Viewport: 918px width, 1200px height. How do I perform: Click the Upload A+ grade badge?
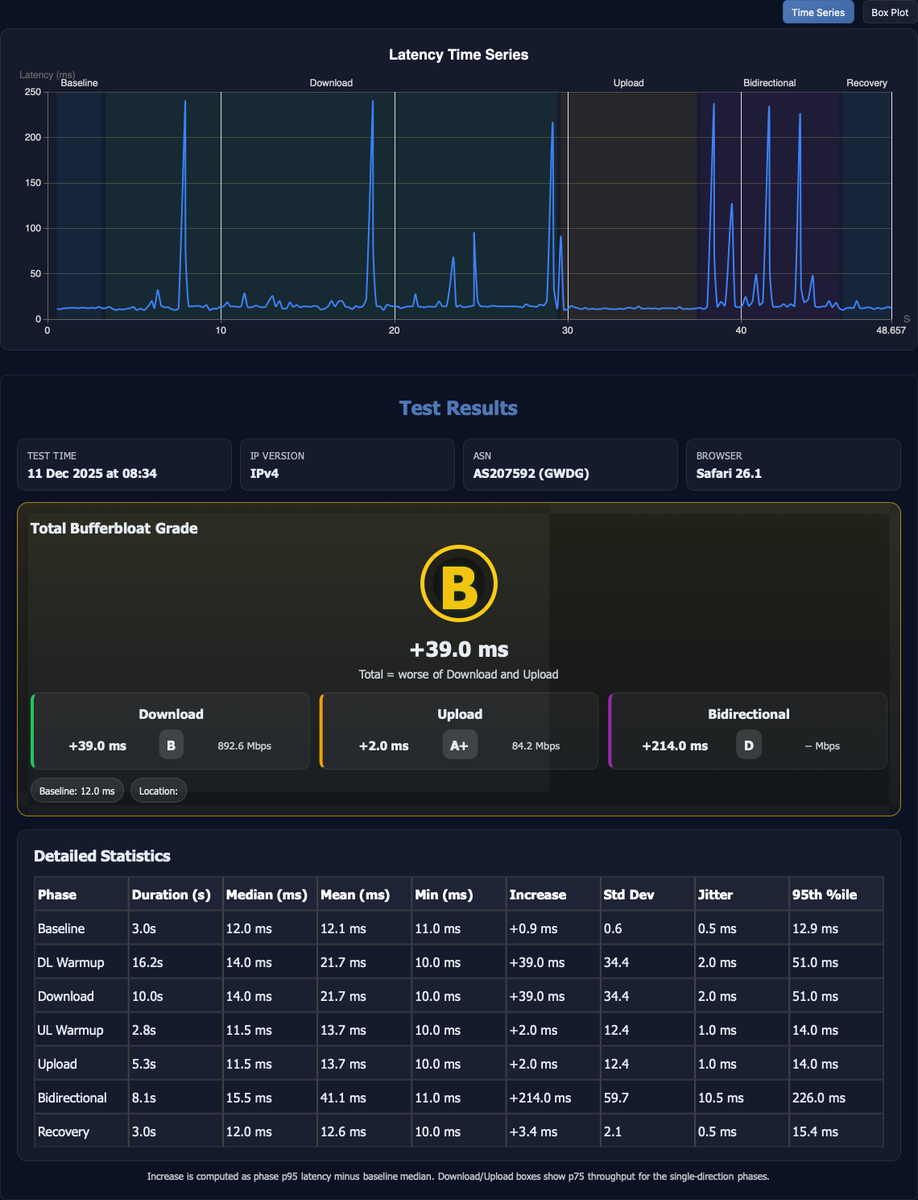460,745
